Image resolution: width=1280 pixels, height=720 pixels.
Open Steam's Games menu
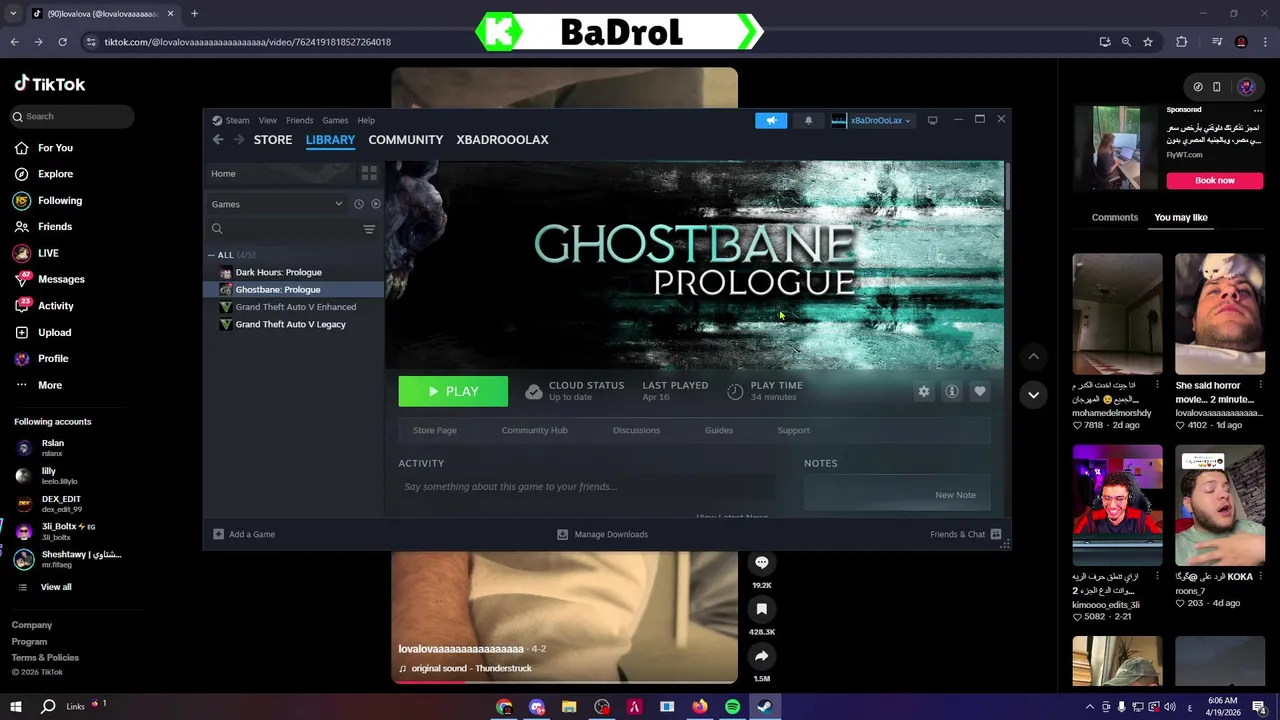coord(335,120)
